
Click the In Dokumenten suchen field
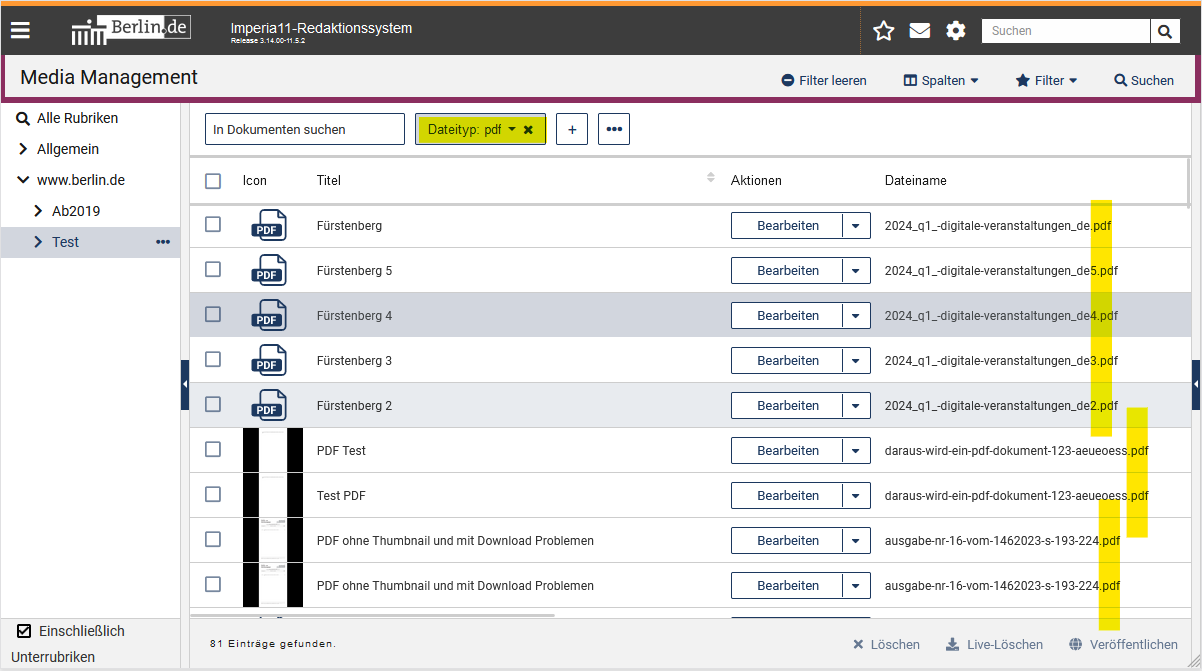(x=304, y=129)
